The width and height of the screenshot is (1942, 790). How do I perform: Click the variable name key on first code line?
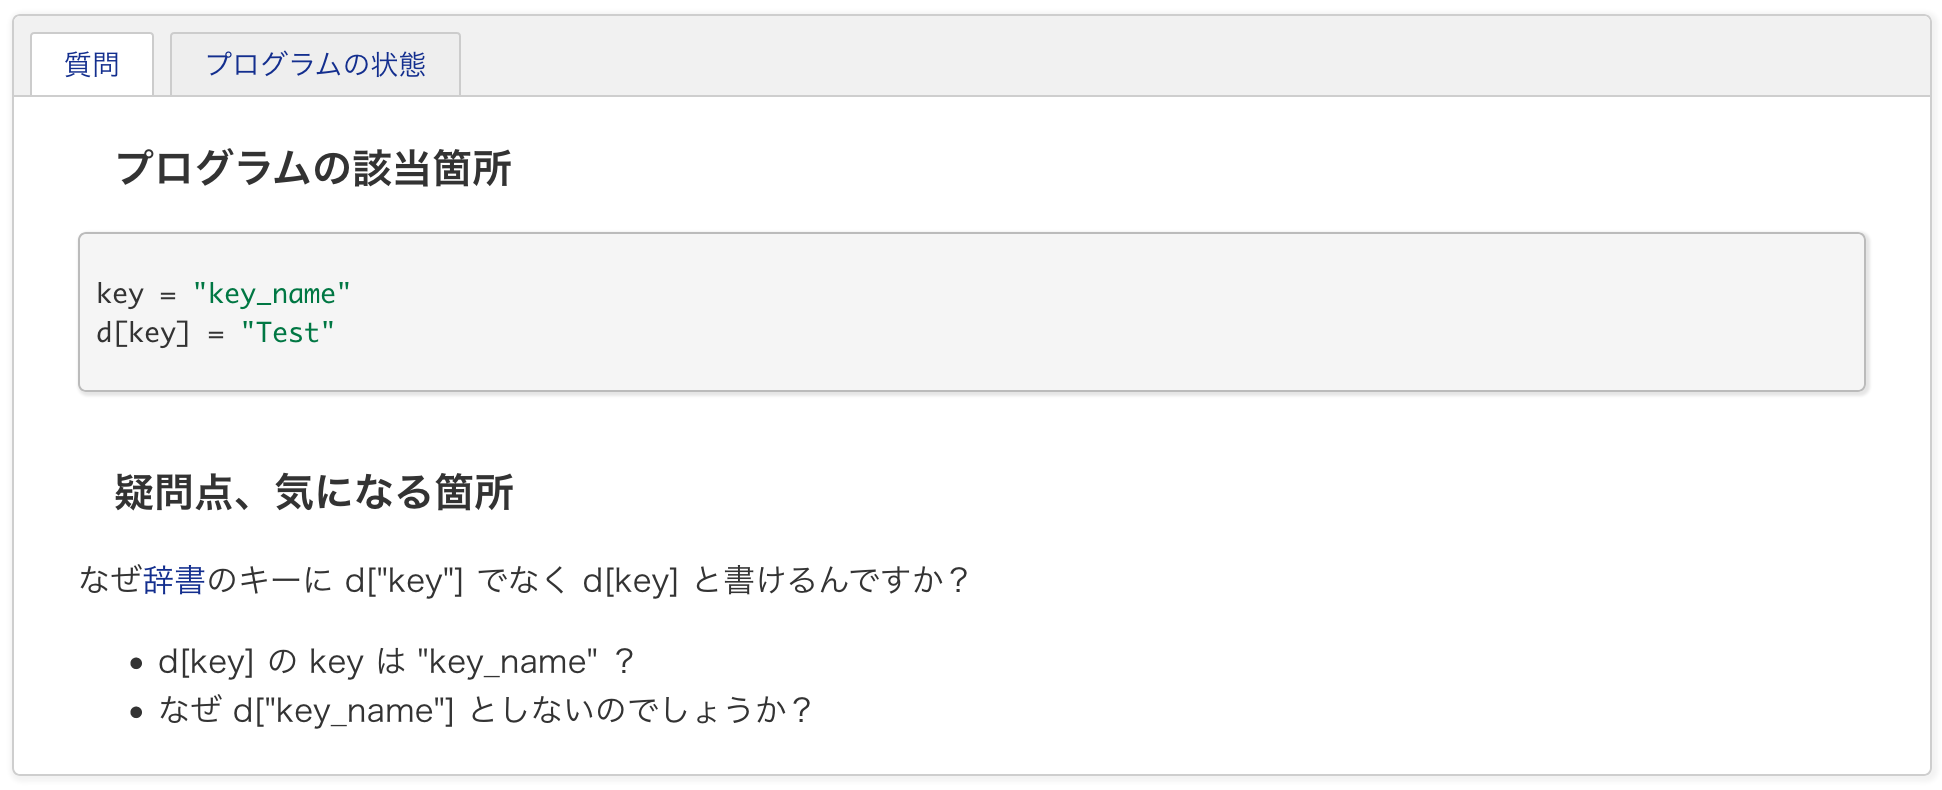pyautogui.click(x=120, y=294)
